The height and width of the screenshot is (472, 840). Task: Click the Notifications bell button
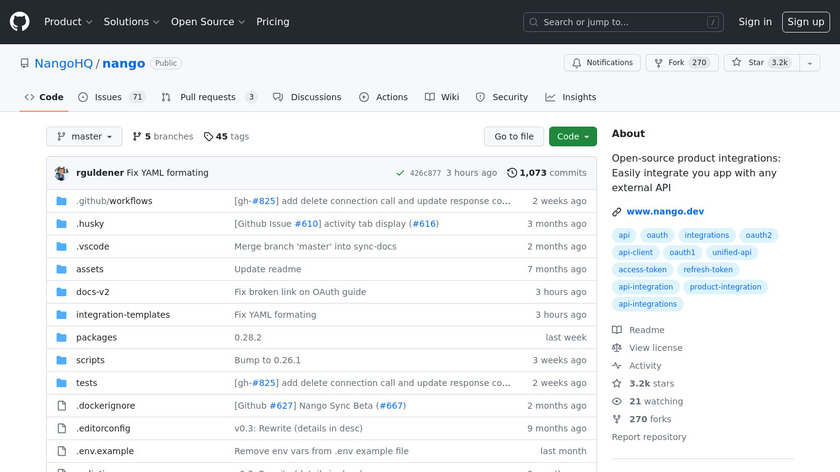click(602, 63)
